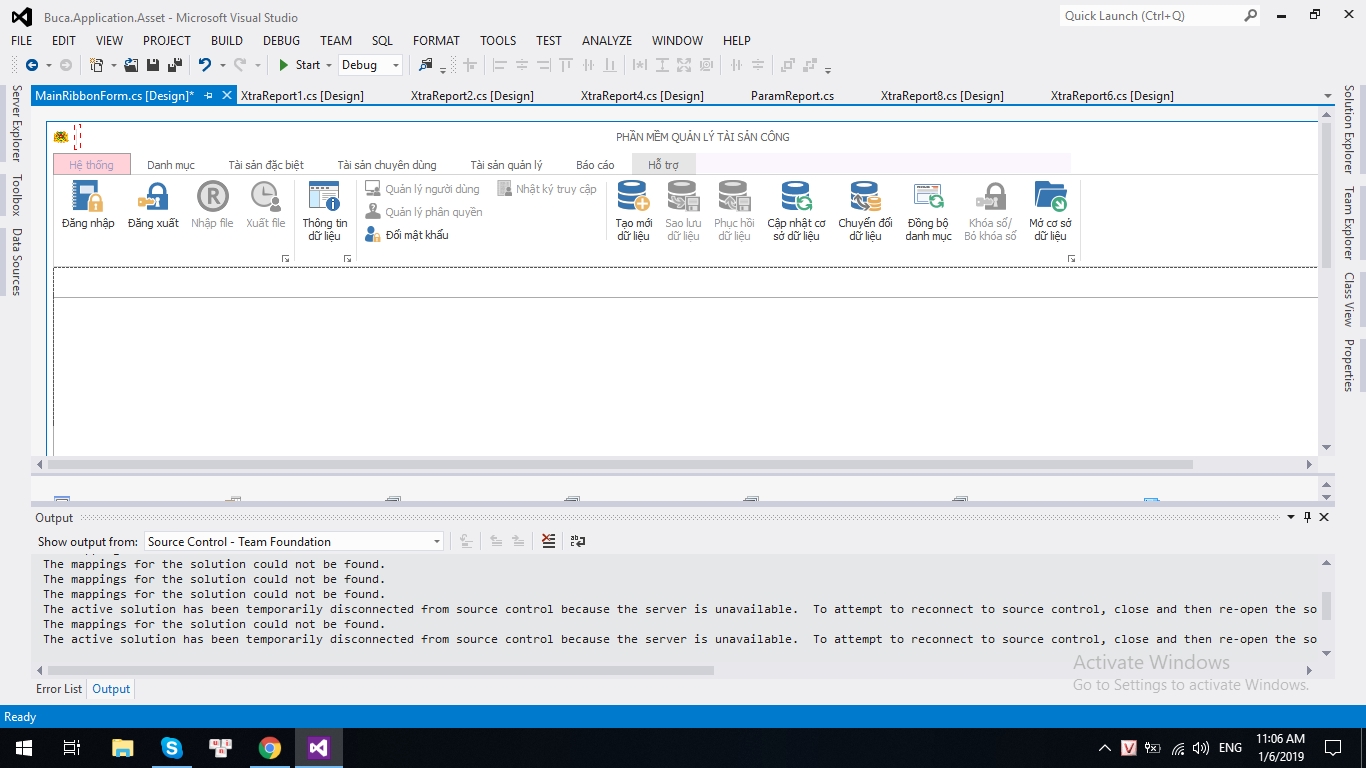The width and height of the screenshot is (1366, 768).
Task: Click the Open File toolbar icon
Action: point(131,65)
